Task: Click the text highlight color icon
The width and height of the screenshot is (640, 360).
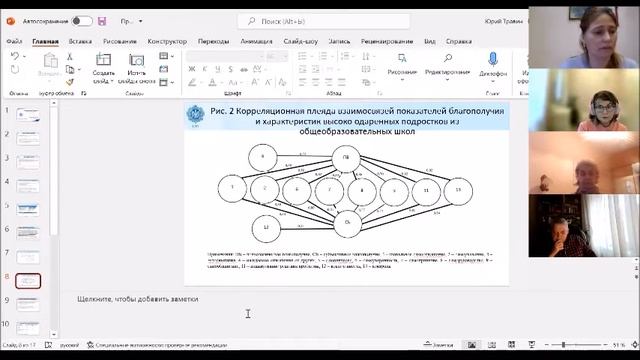Action: point(192,82)
